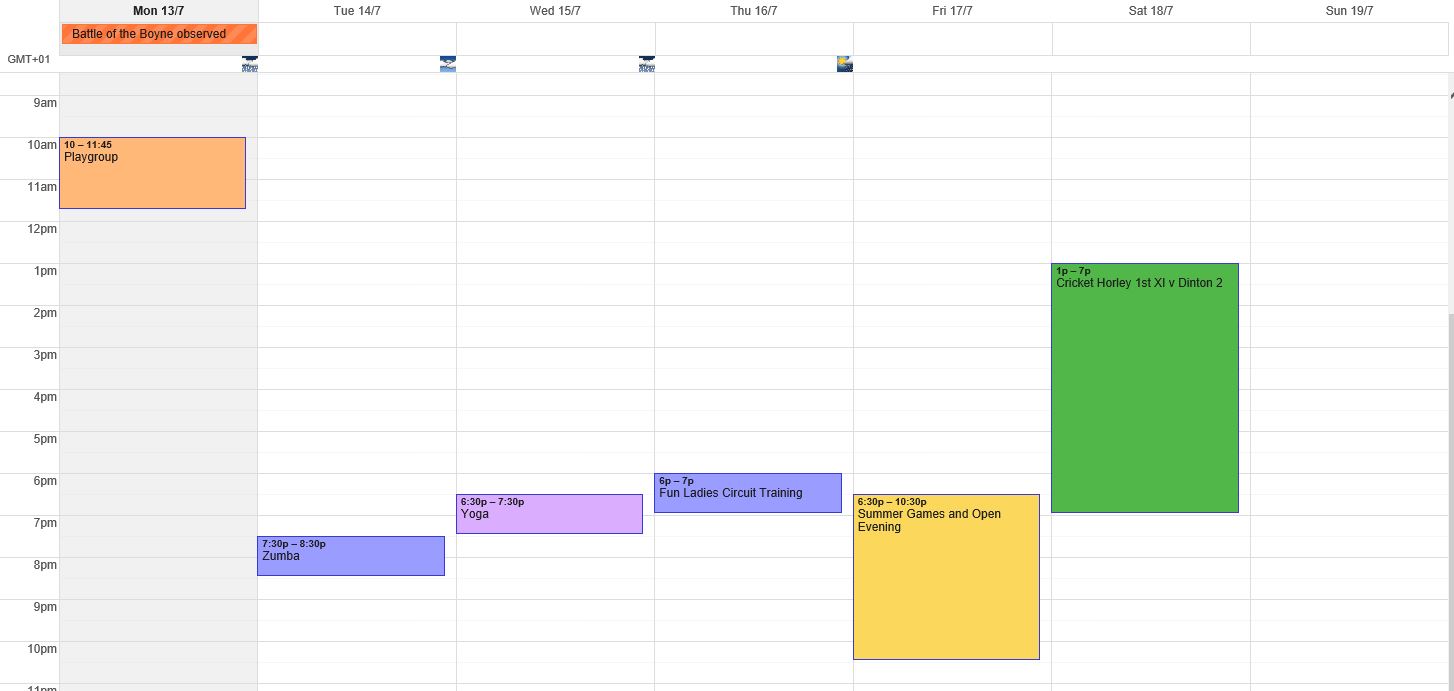Open the Mon 13/7 day header

(x=158, y=11)
